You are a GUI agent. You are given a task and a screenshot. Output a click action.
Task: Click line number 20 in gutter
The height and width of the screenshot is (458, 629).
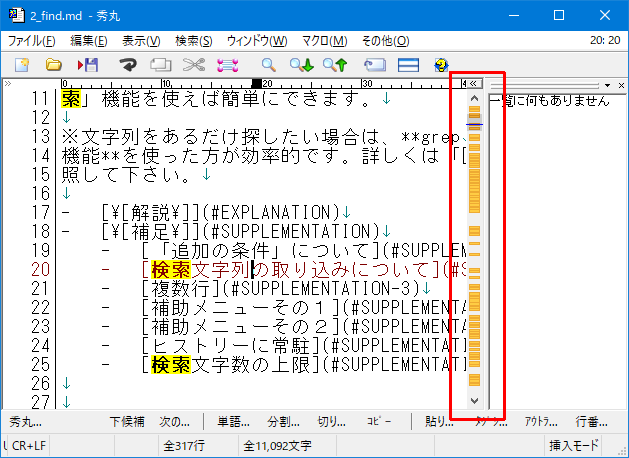coord(41,270)
